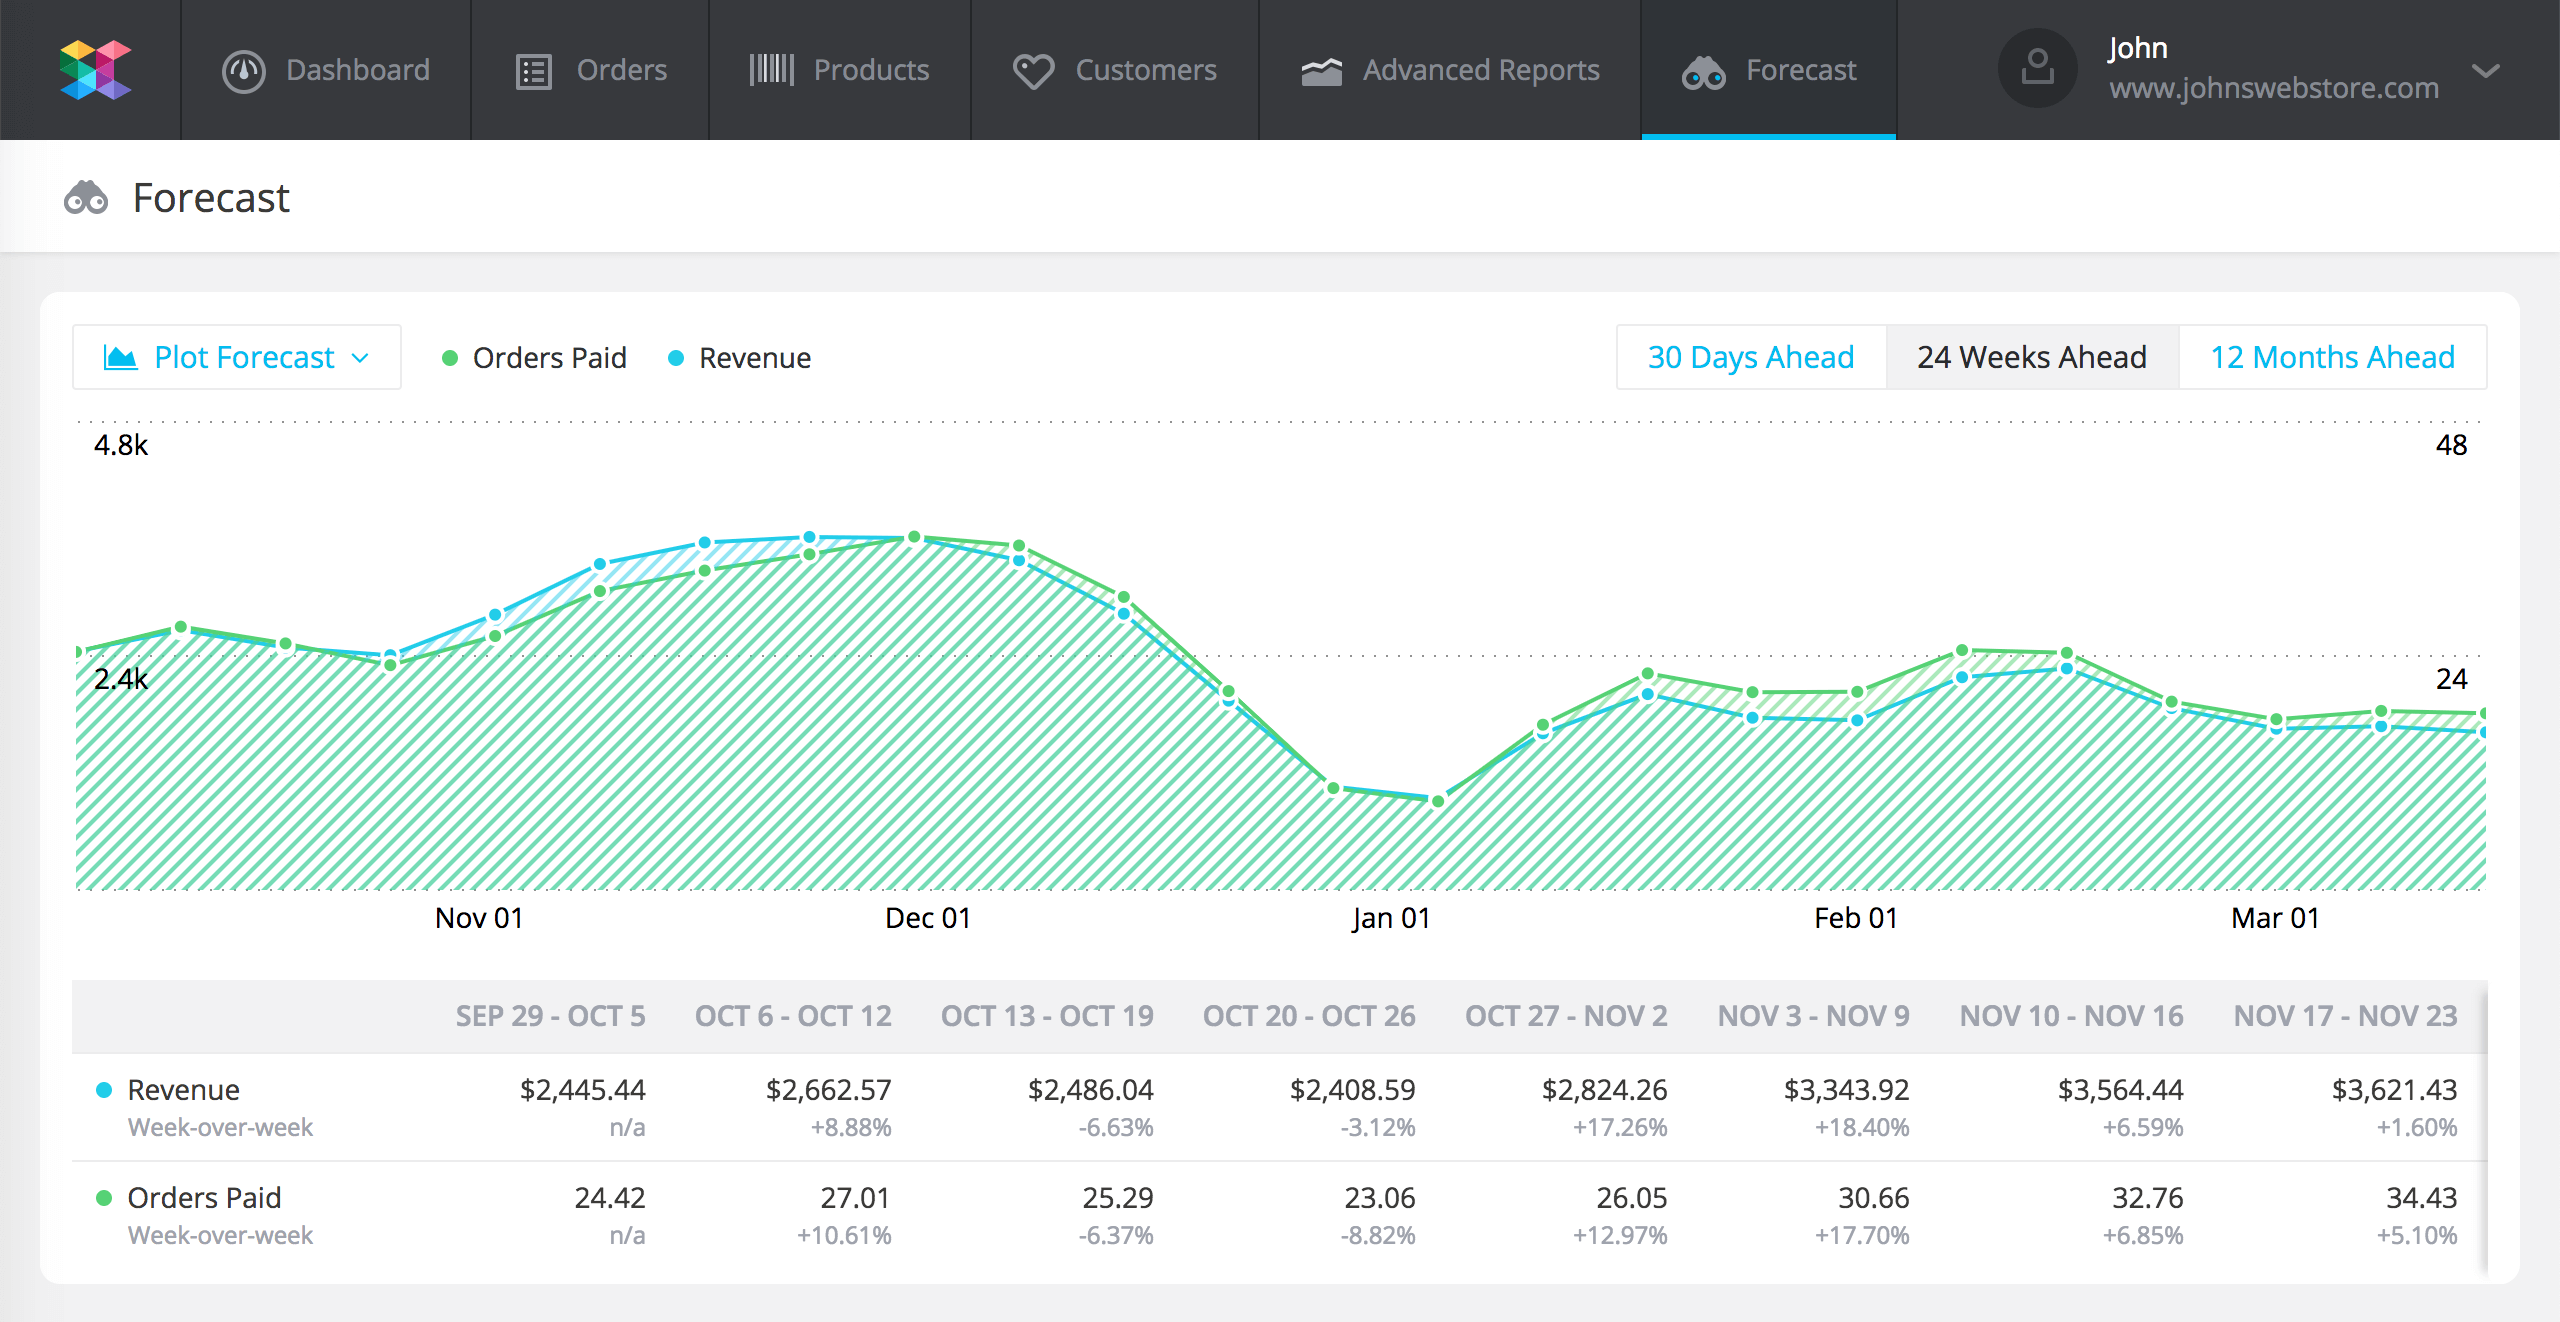2560x1322 pixels.
Task: Click the NOV 3 - NOV 9 column header
Action: point(1813,1016)
